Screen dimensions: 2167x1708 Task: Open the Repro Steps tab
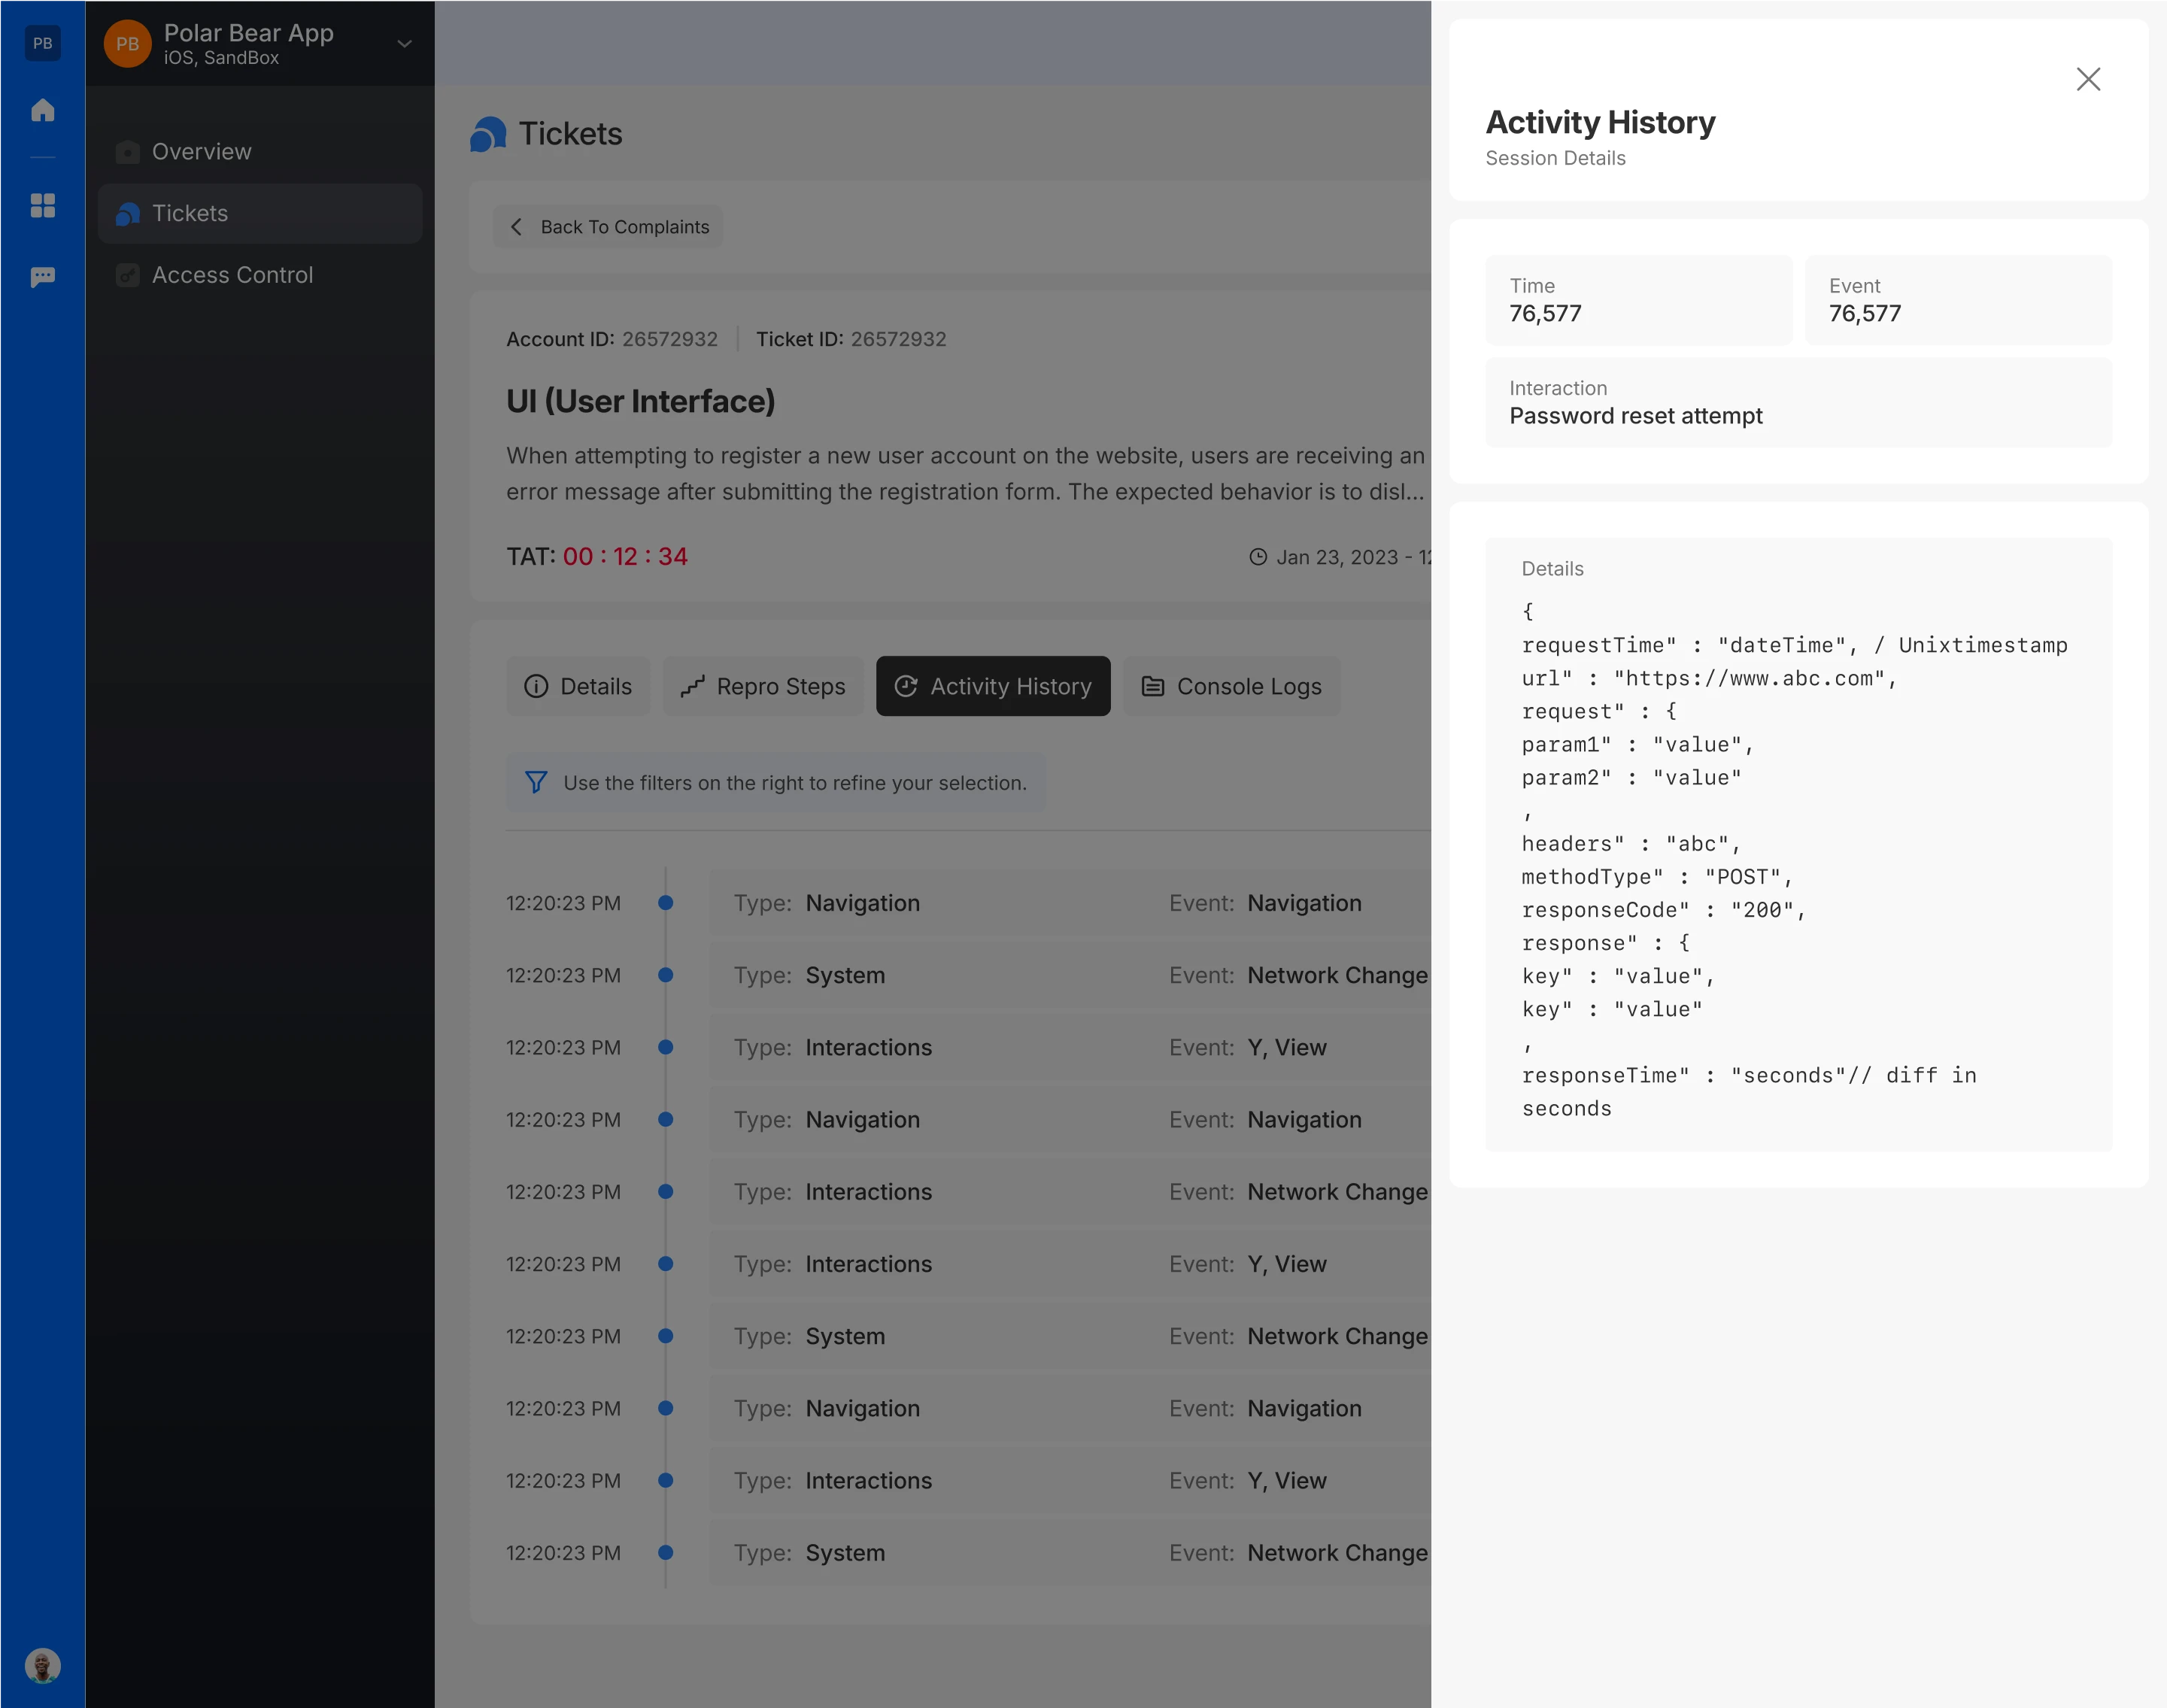click(x=763, y=686)
